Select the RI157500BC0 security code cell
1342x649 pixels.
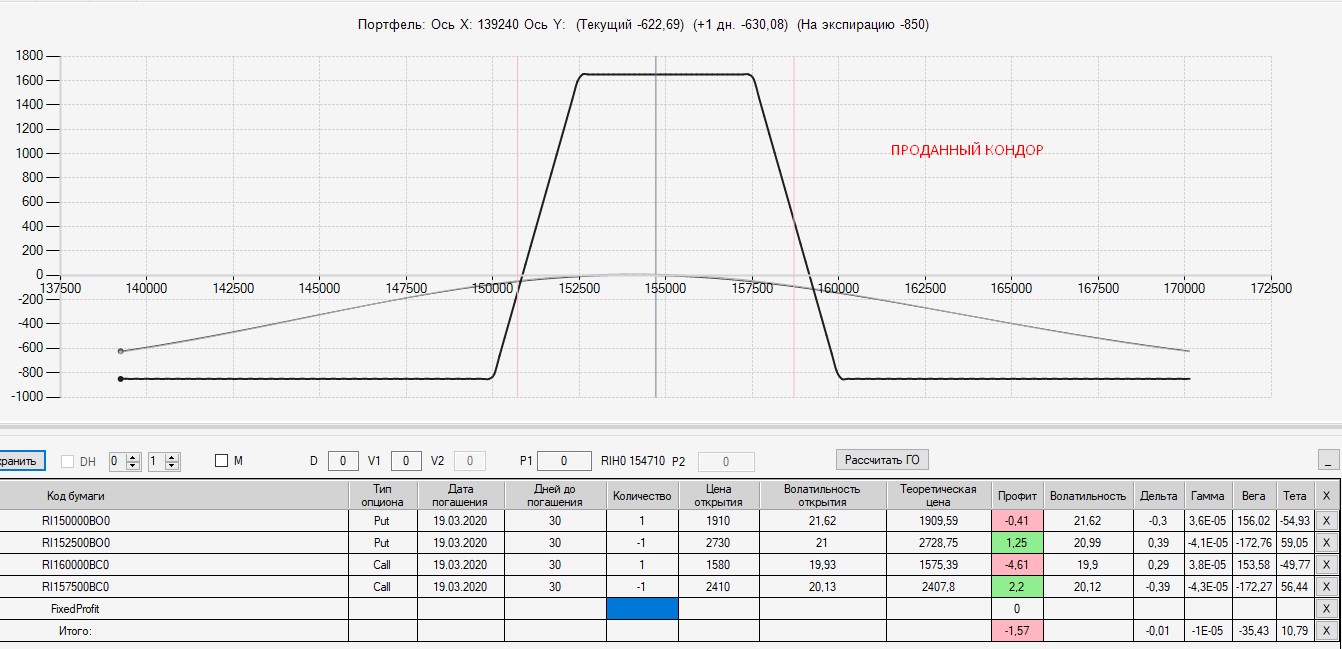click(174, 587)
